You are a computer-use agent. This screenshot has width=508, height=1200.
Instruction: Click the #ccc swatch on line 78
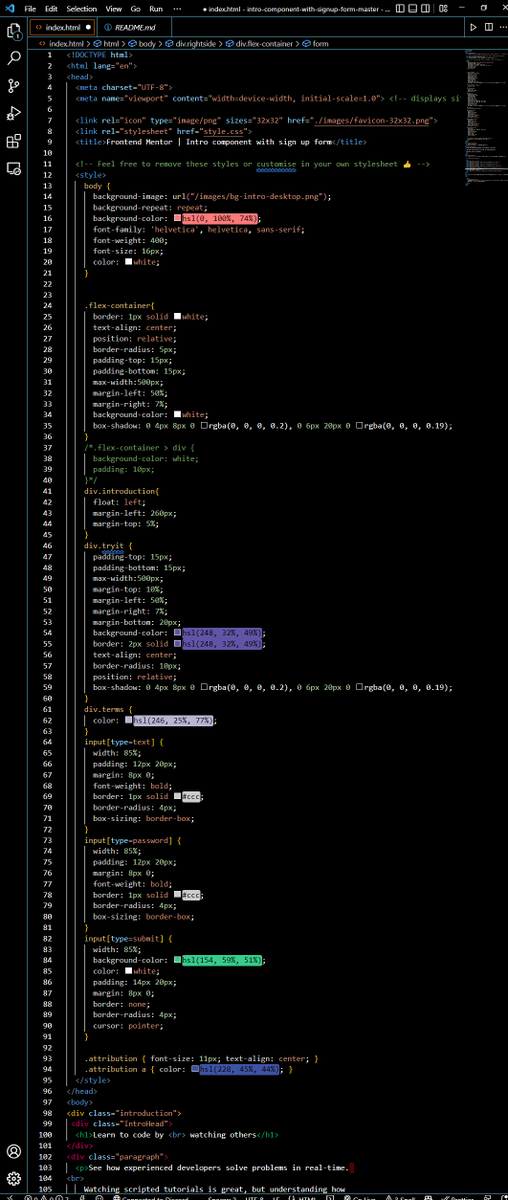(x=177, y=894)
